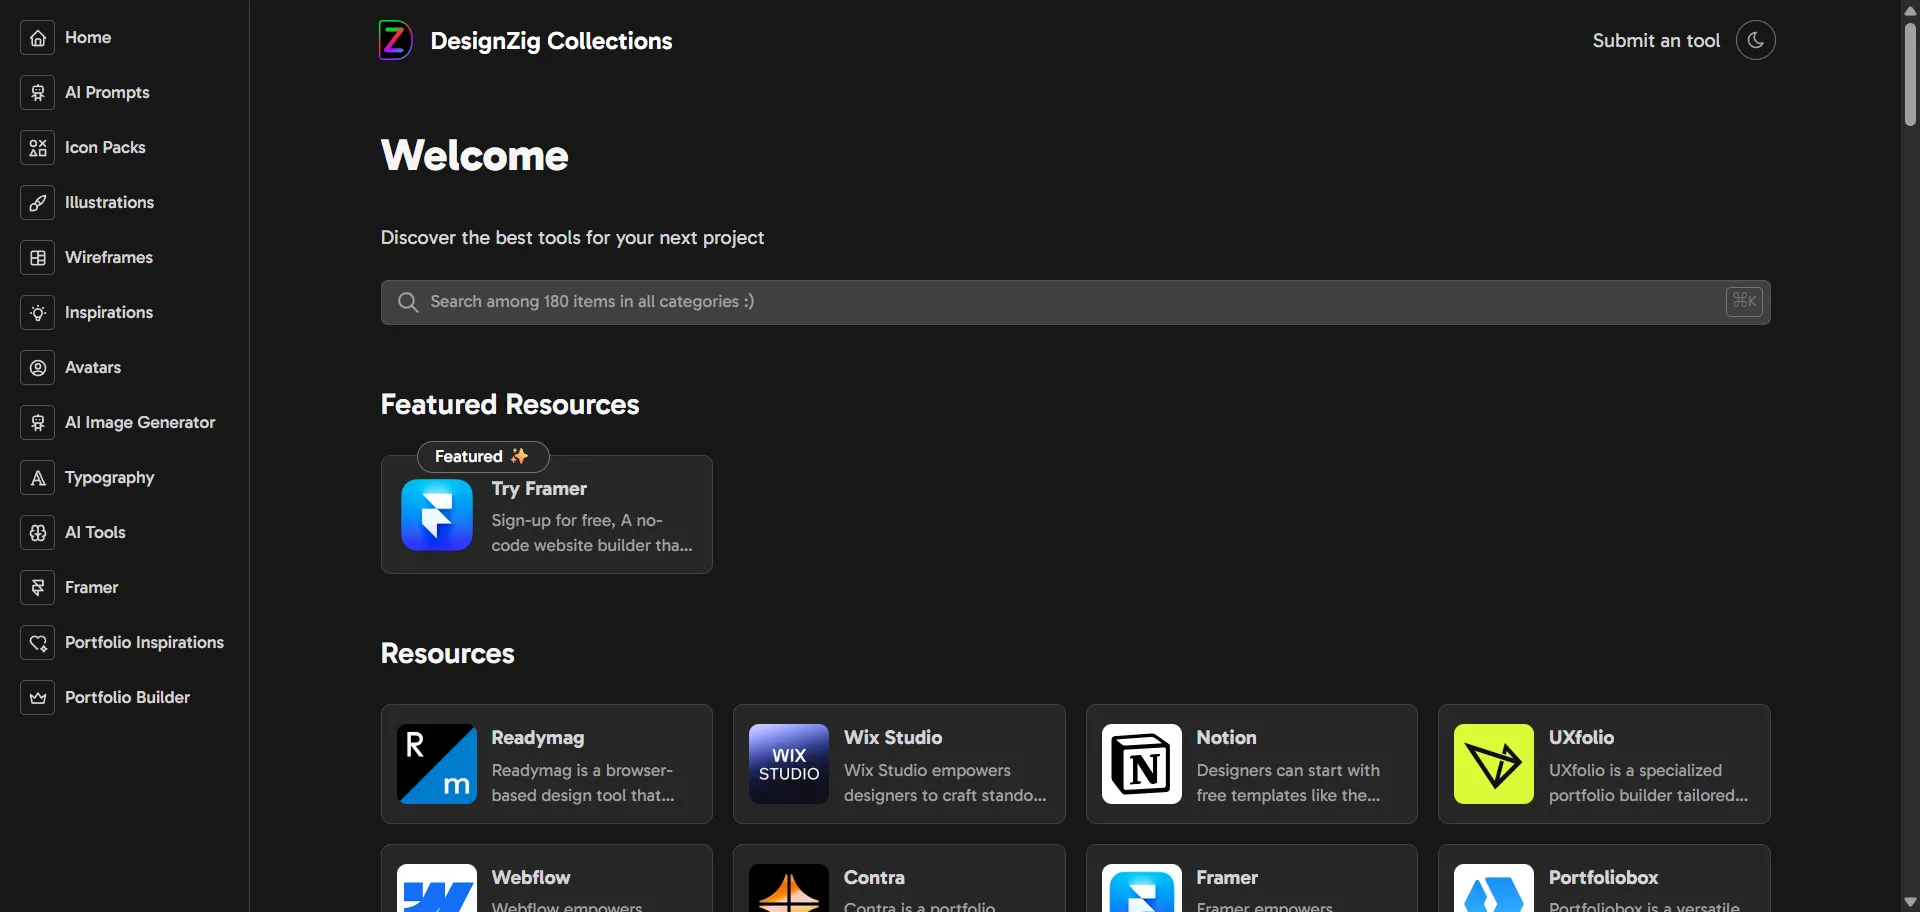Click the Submit an tool link

(1656, 41)
